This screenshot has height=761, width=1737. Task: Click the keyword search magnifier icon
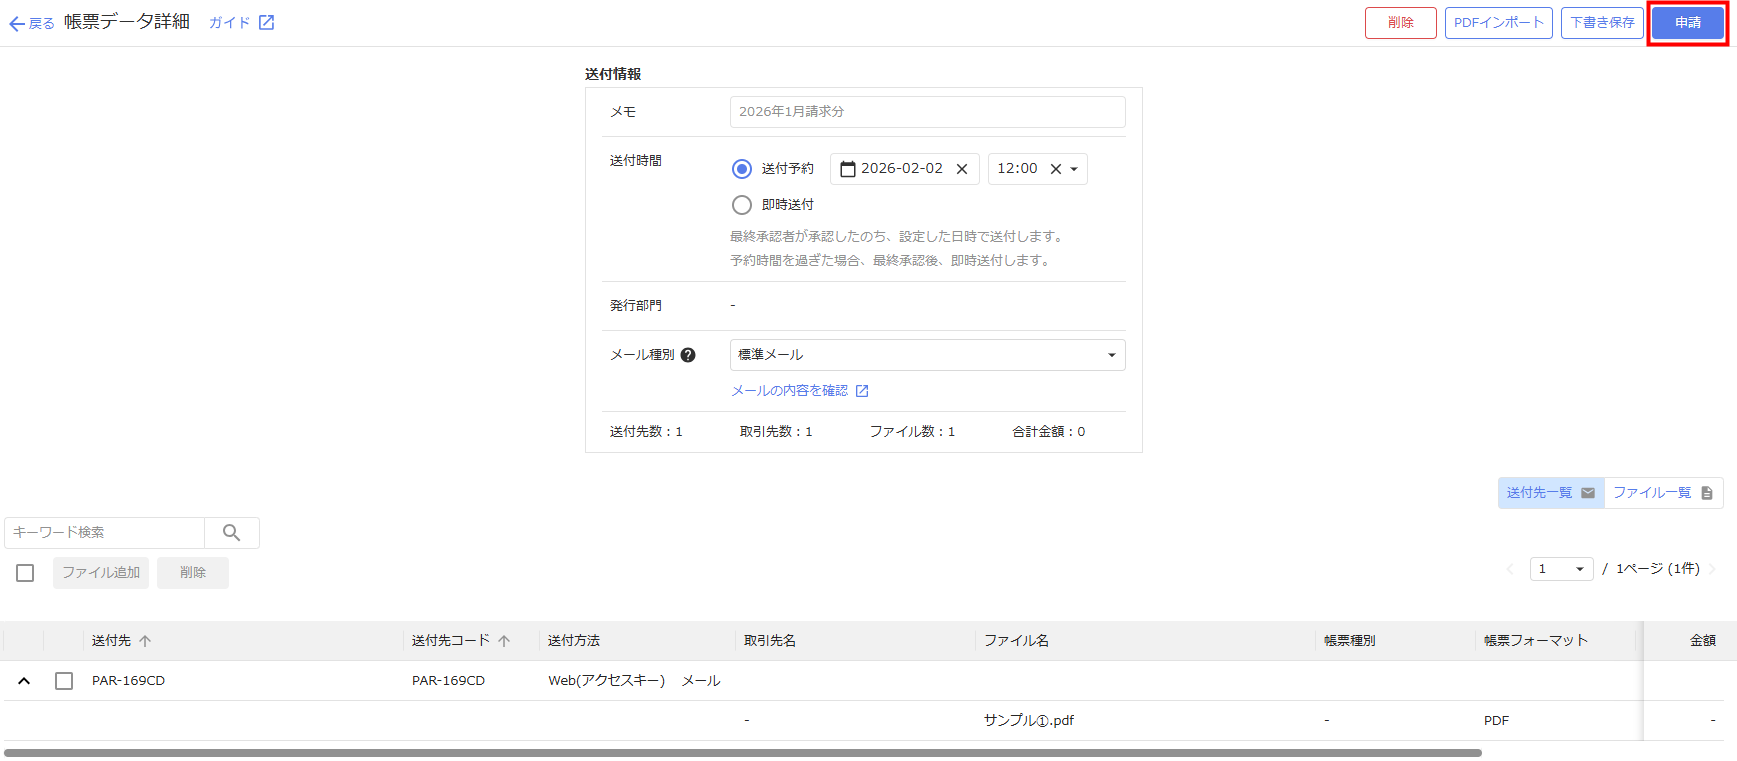(231, 533)
